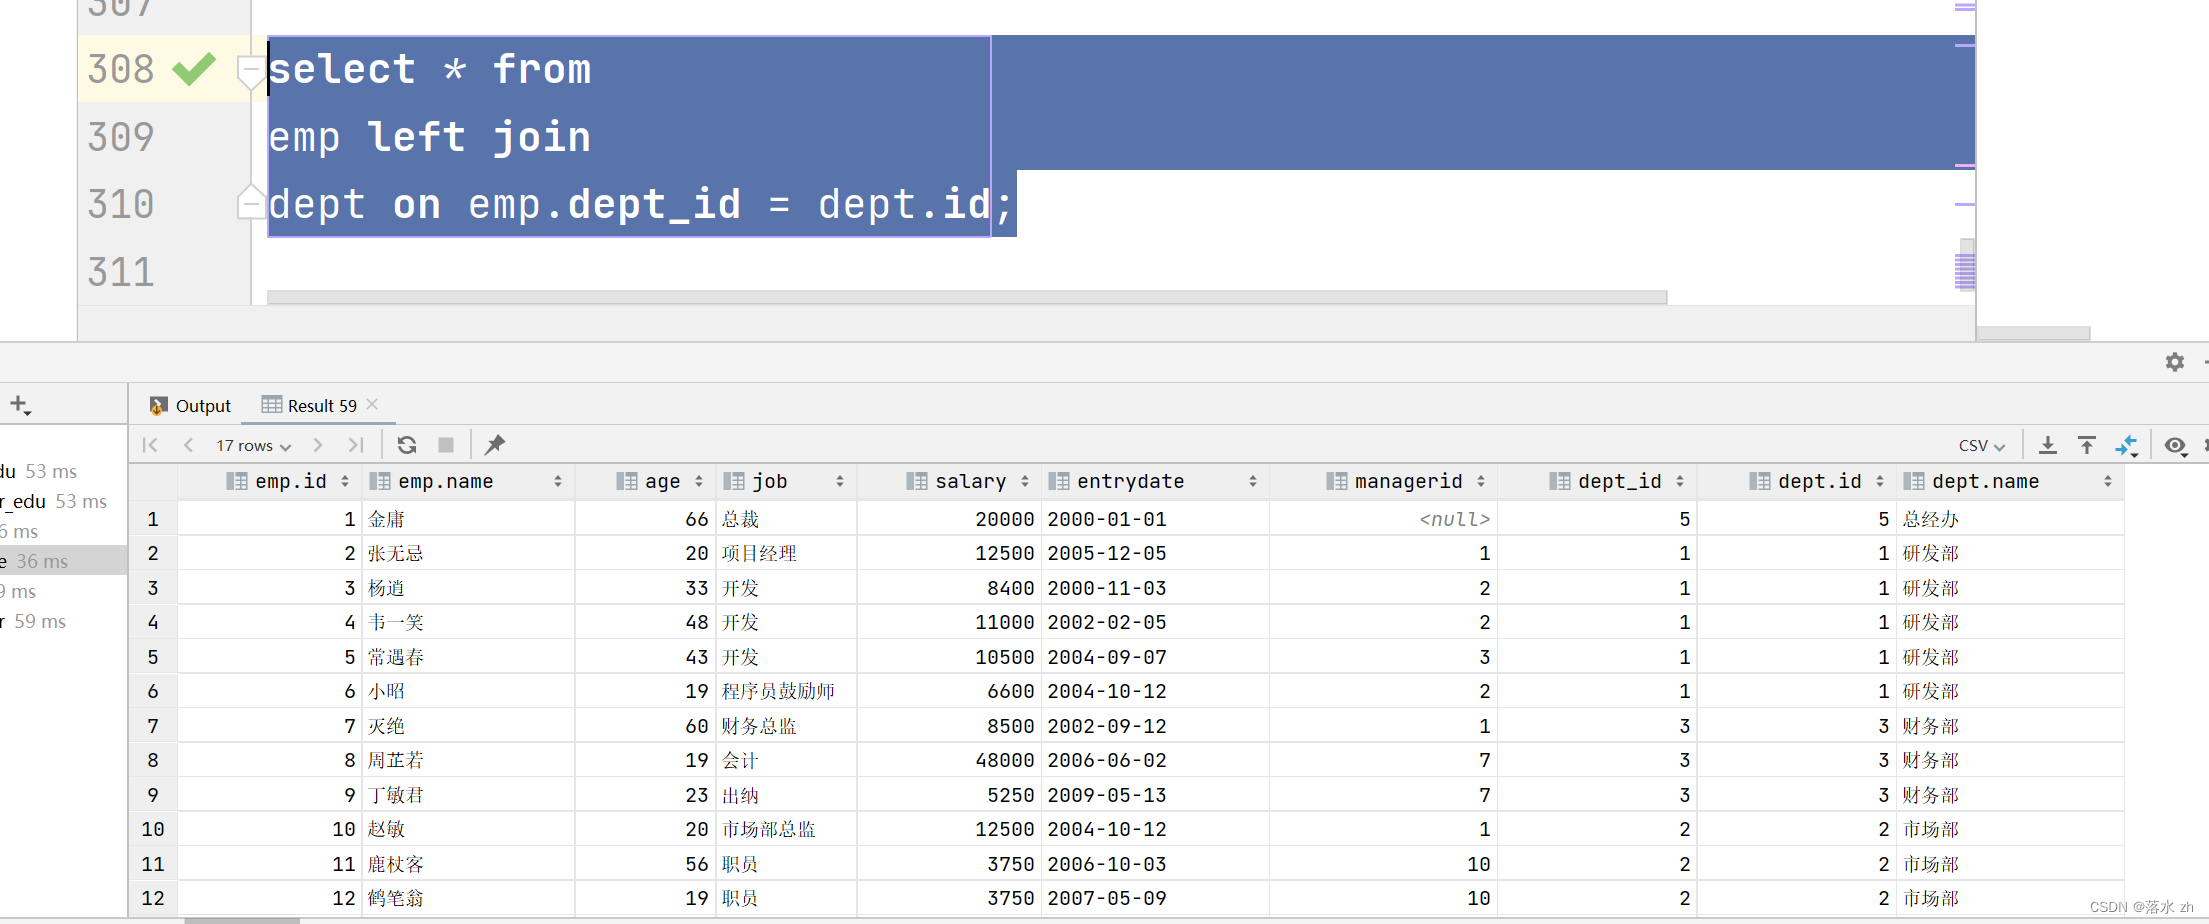Select the cell with name 张无忌
This screenshot has height=924, width=2209.
click(x=468, y=553)
